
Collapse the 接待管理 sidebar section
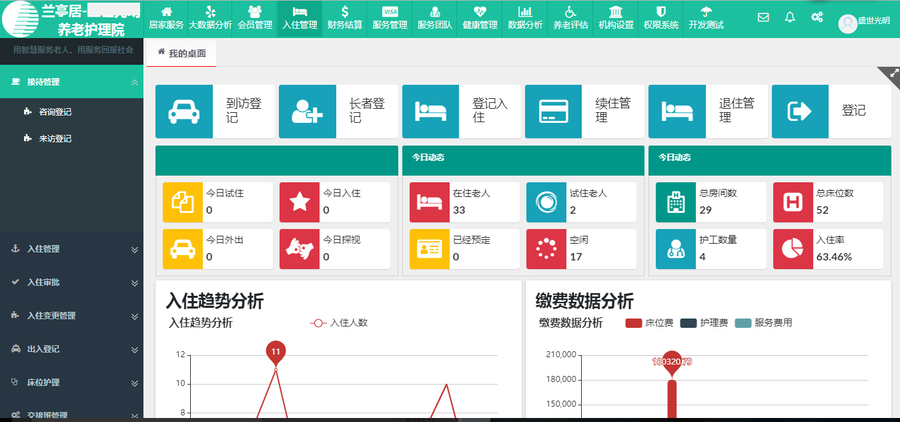(72, 82)
